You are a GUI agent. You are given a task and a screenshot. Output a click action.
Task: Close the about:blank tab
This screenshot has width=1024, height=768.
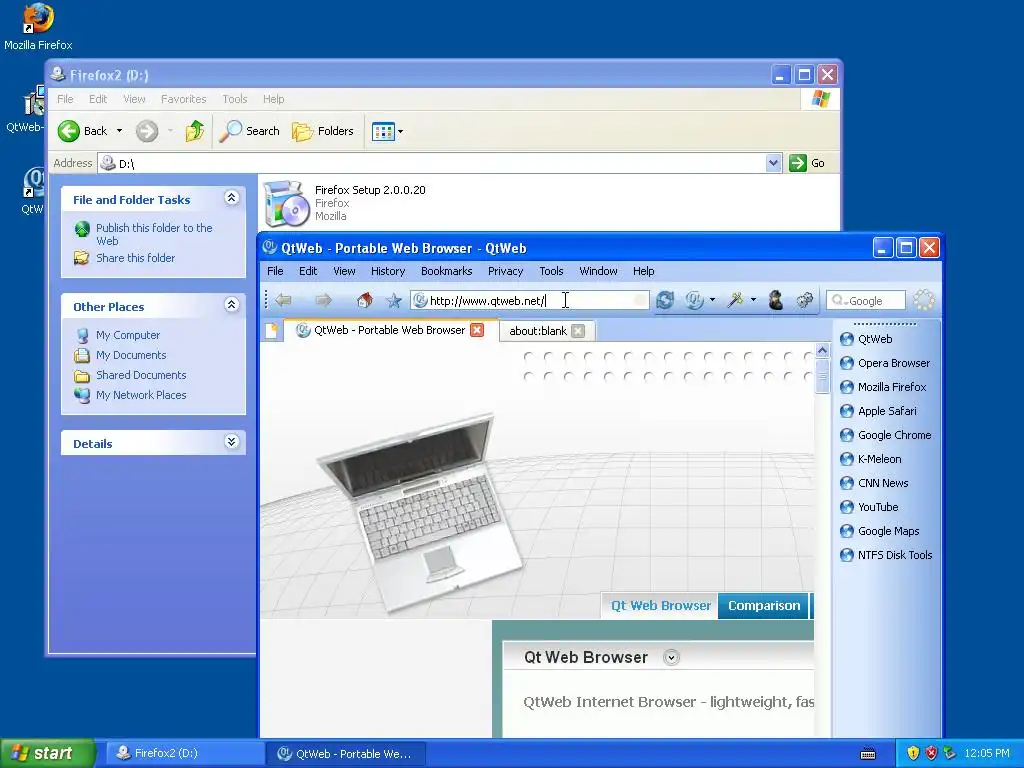point(578,331)
